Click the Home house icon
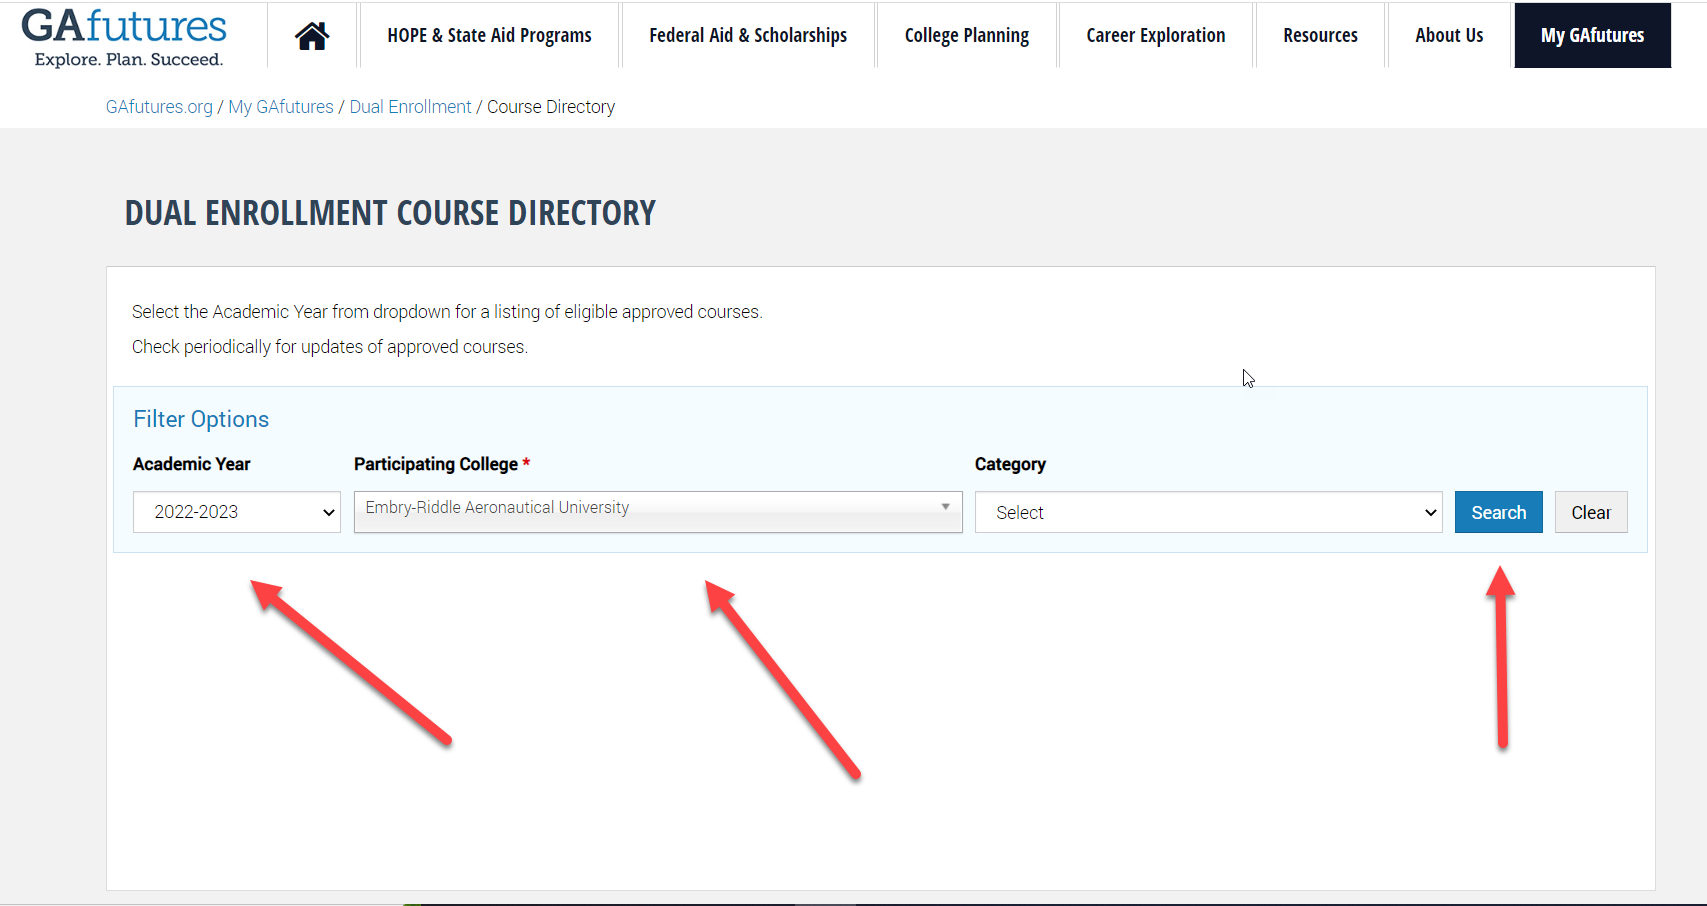The height and width of the screenshot is (906, 1707). tap(312, 36)
